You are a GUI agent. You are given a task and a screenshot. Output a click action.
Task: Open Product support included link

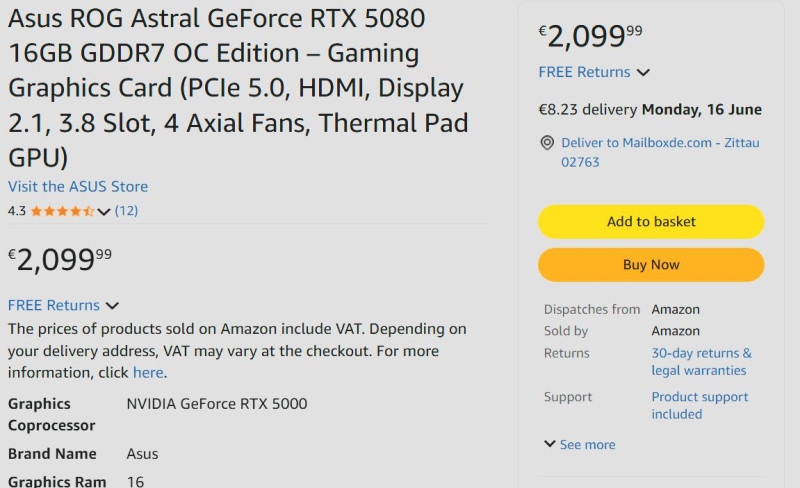[699, 405]
